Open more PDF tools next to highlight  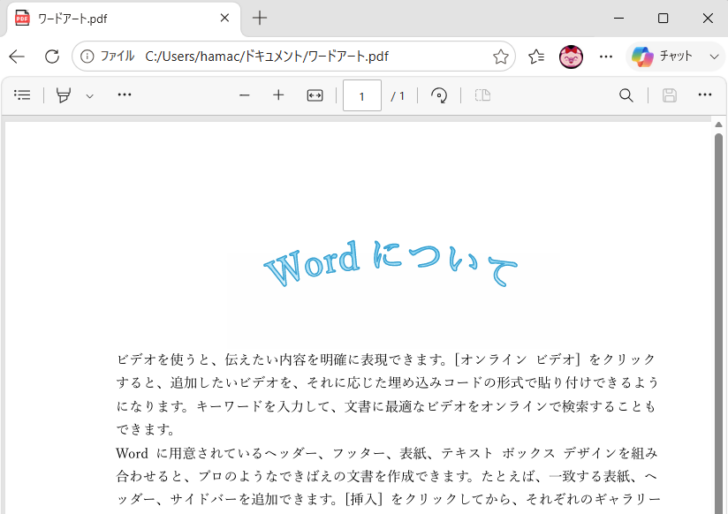(x=124, y=95)
